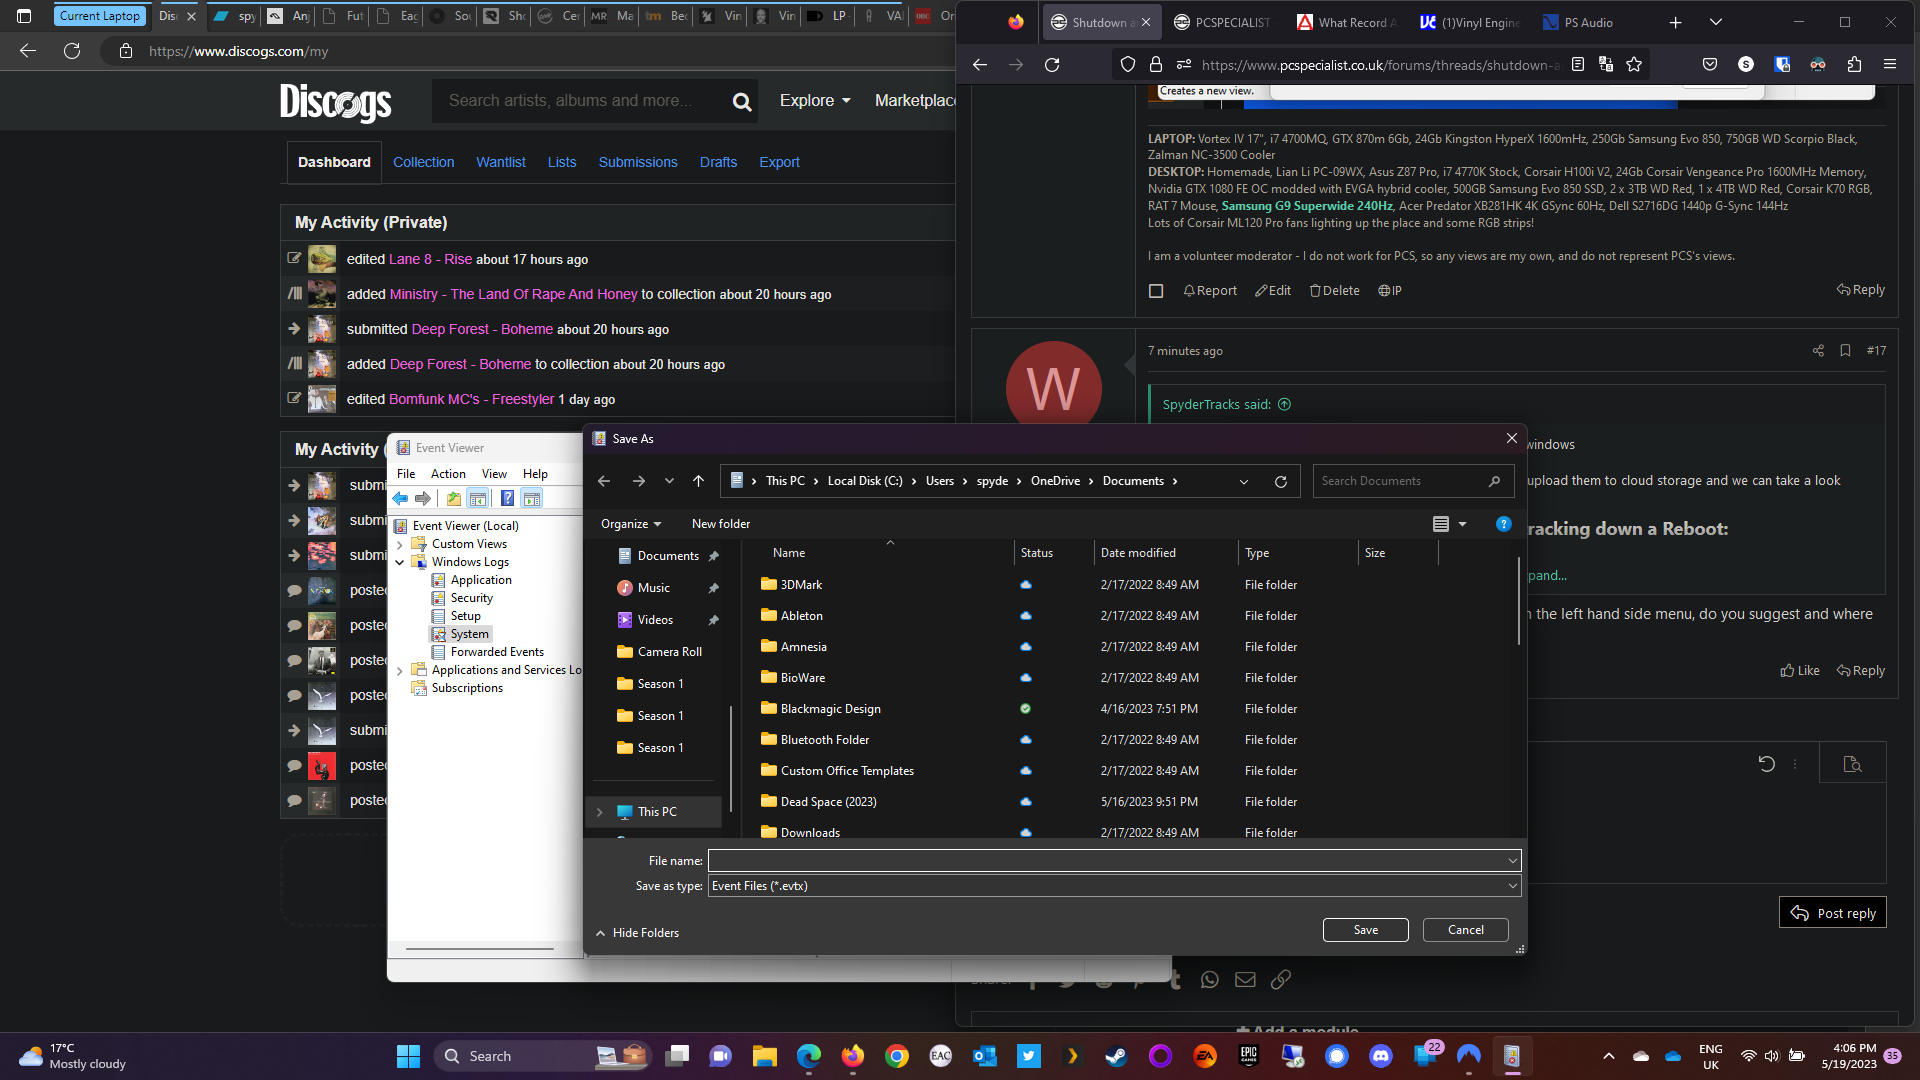Collapse the pane with Hide Folders
This screenshot has width=1920, height=1080.
(637, 933)
